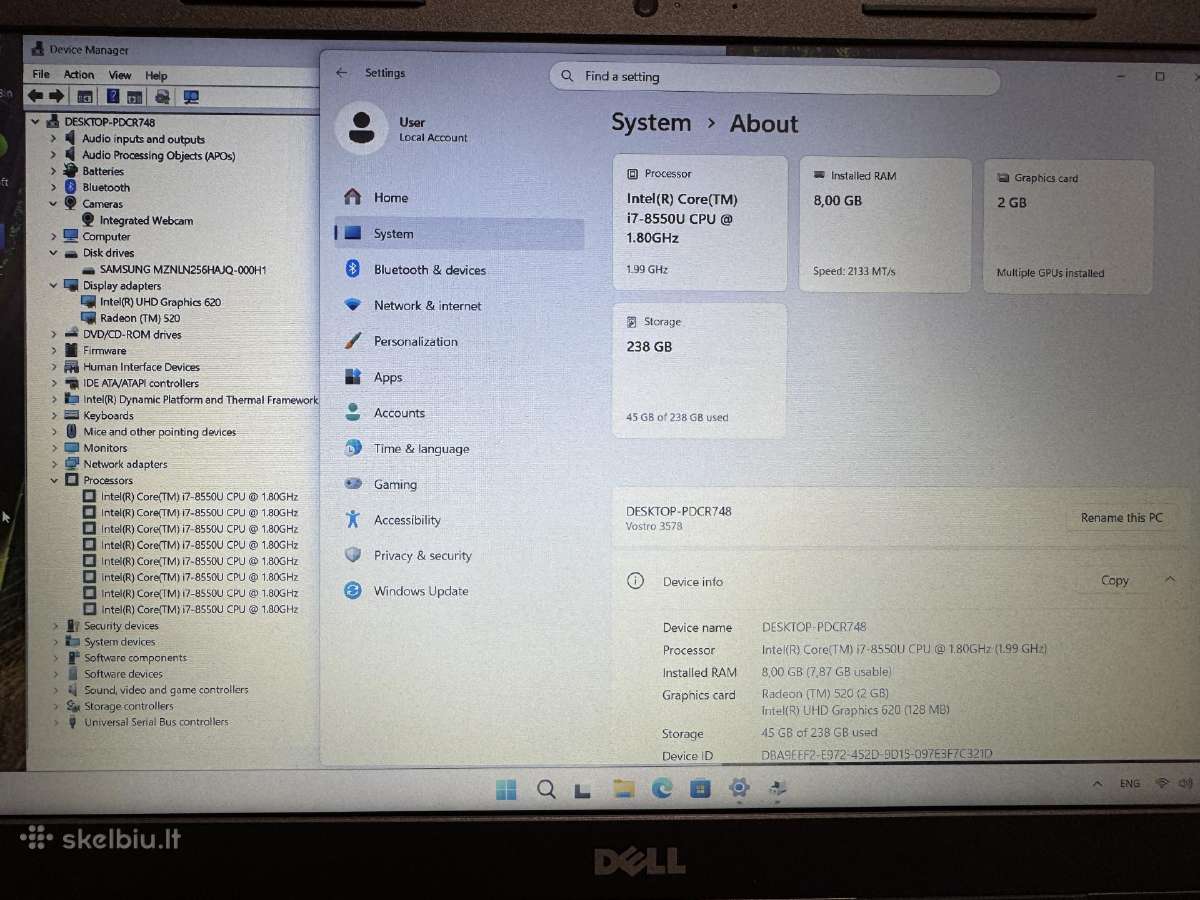Click System breadcrumb in About header
The width and height of the screenshot is (1200, 900).
[651, 123]
